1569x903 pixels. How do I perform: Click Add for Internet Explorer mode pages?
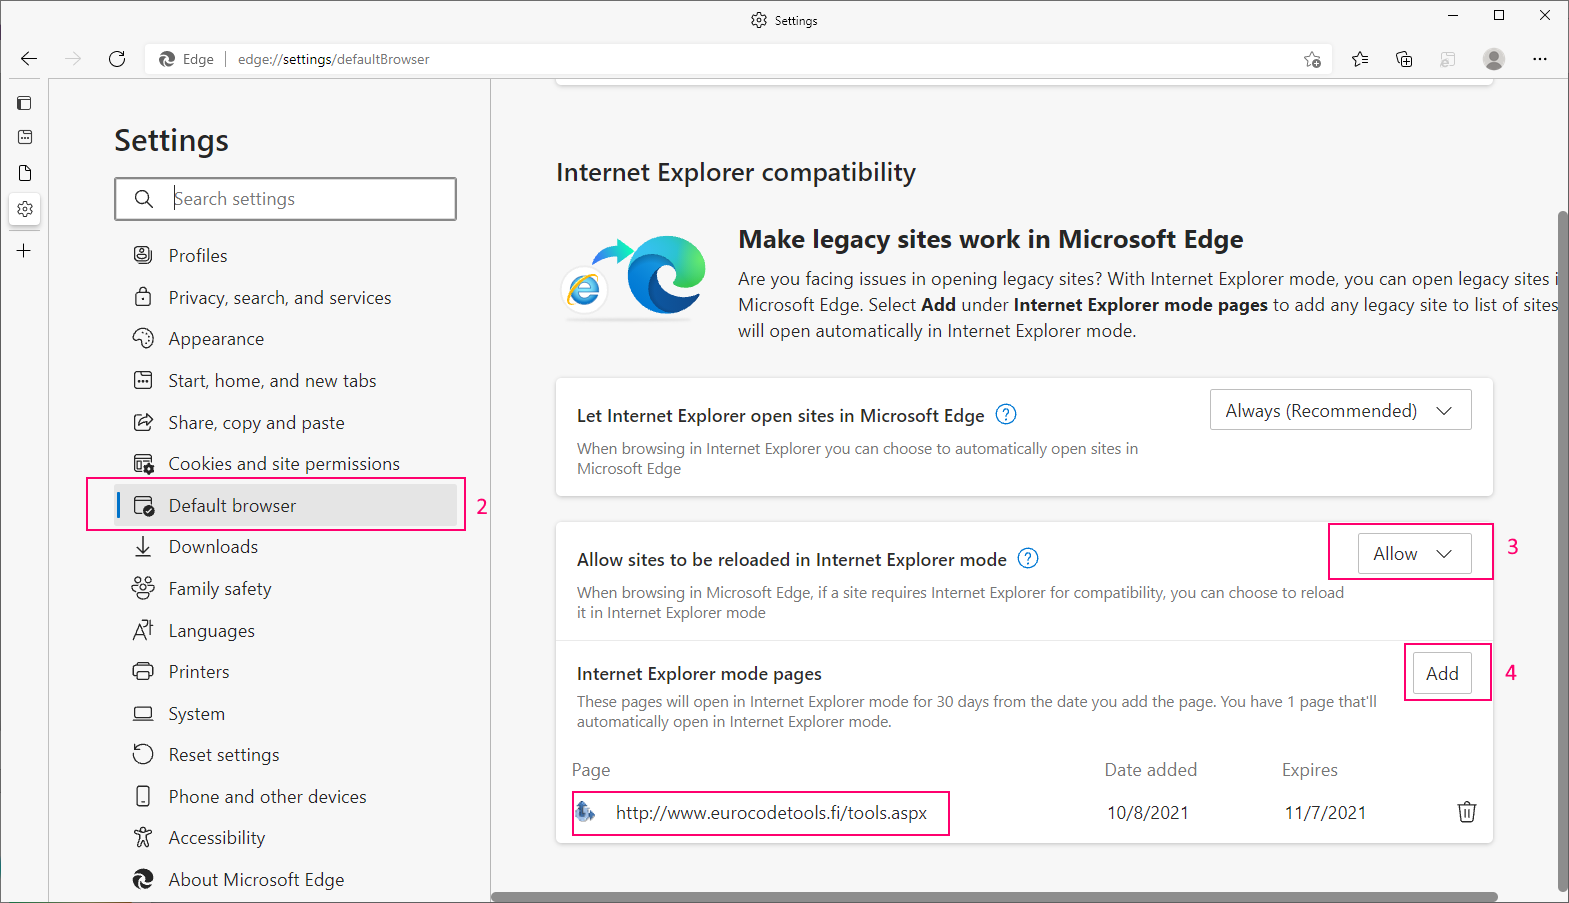[1442, 673]
